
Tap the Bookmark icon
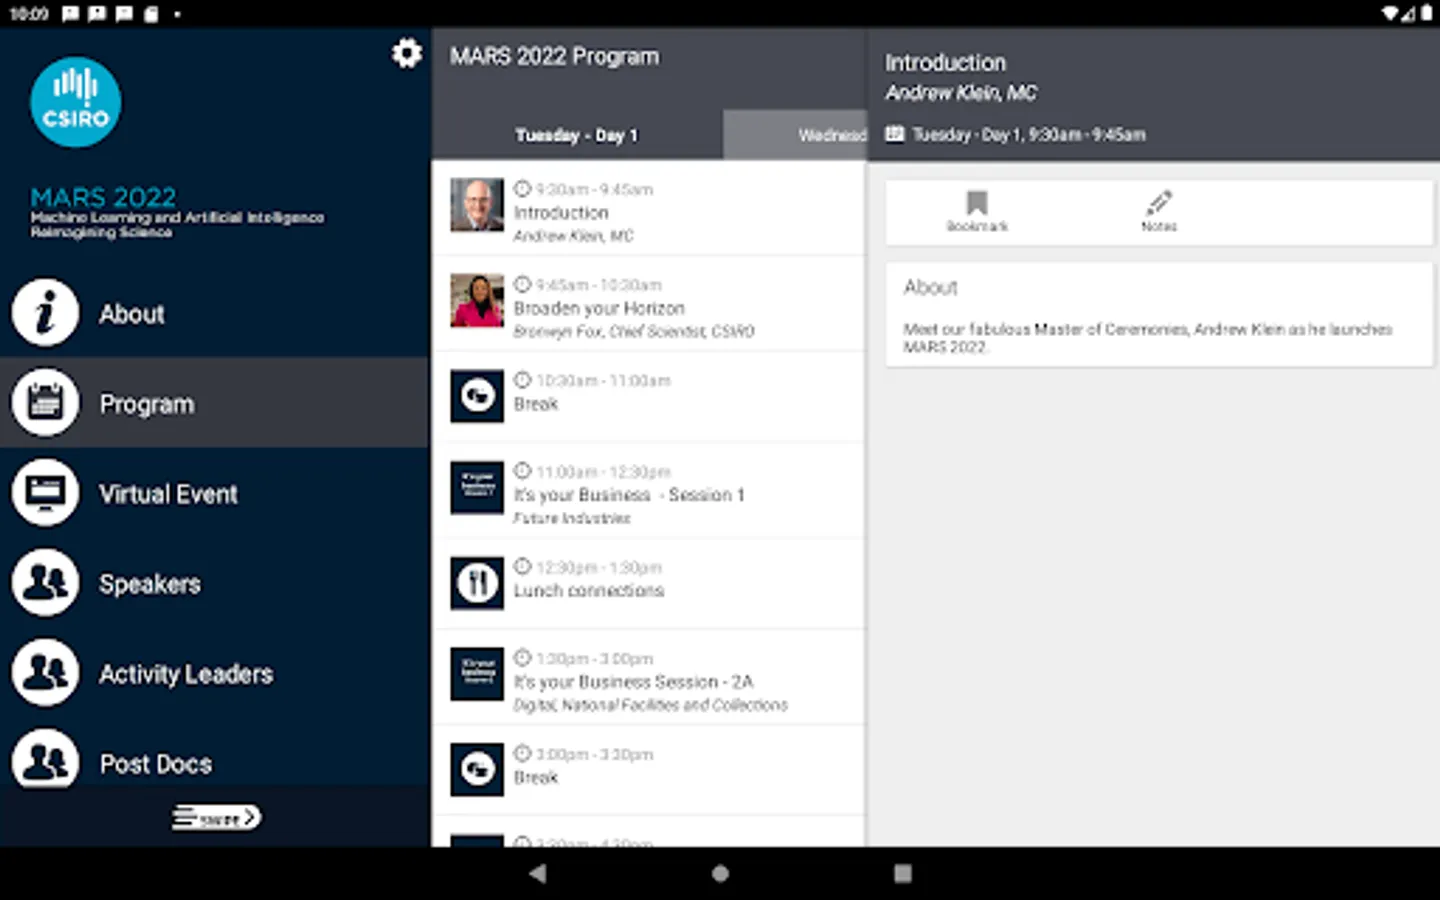tap(977, 202)
